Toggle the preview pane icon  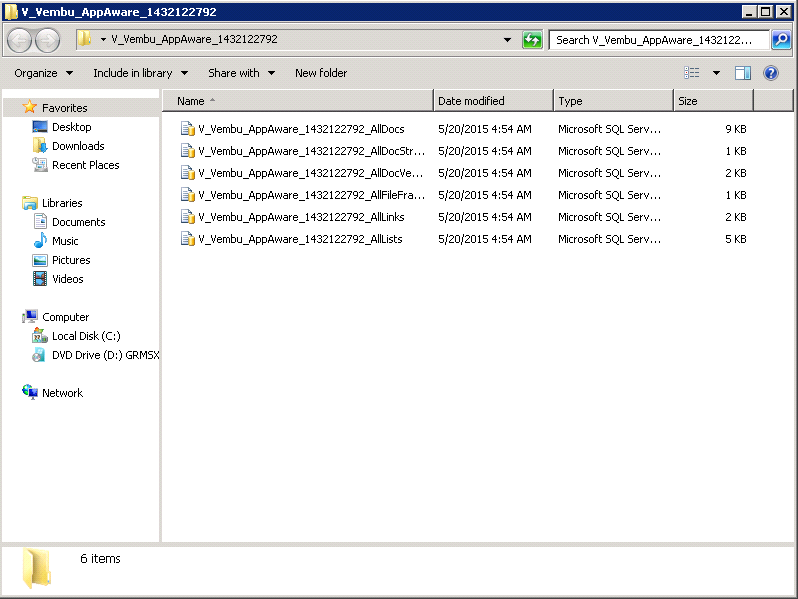[x=743, y=73]
